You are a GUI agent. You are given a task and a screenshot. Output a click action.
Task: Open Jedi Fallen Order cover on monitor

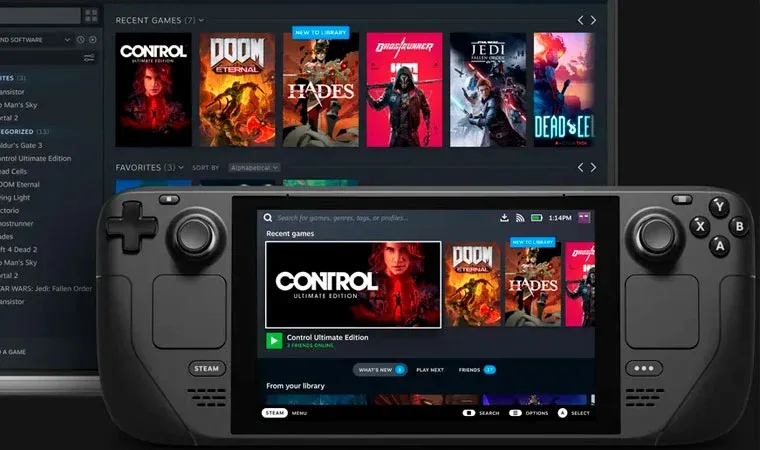pos(488,90)
